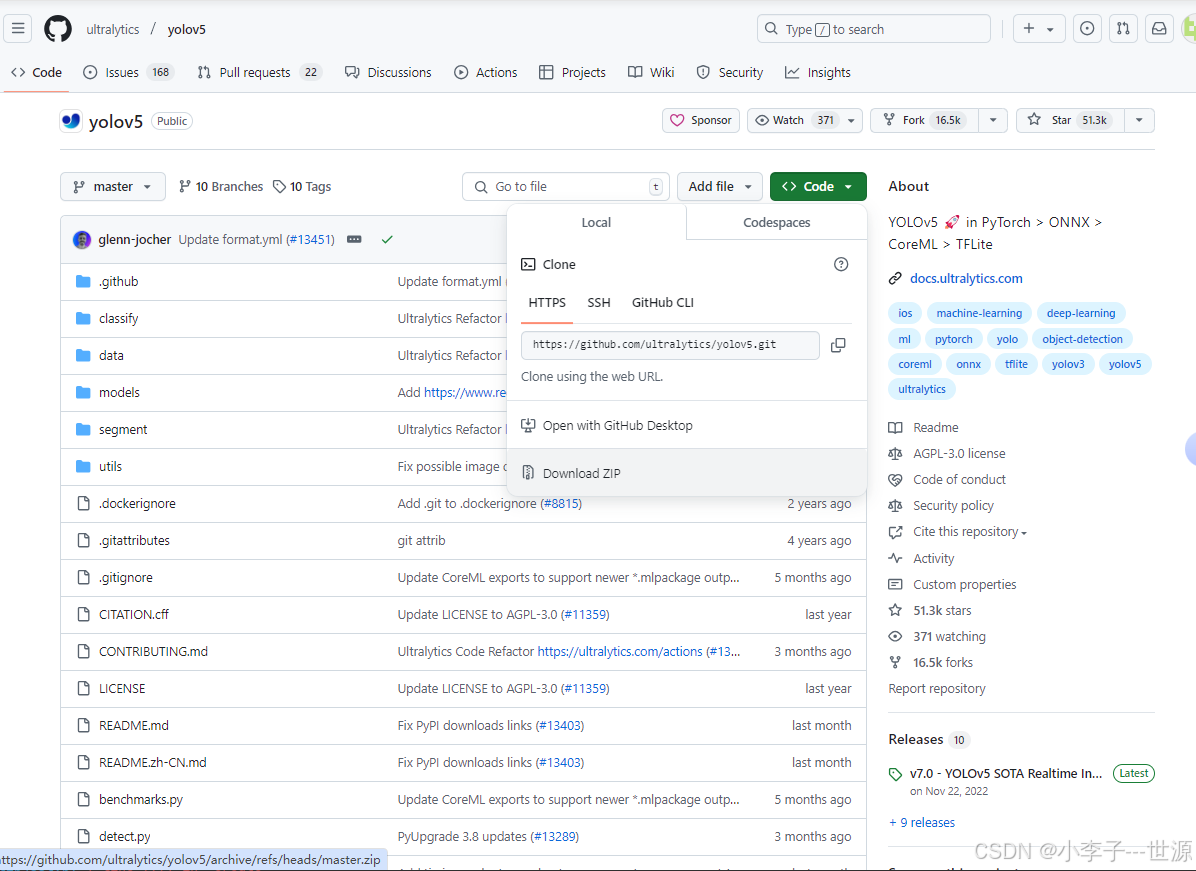Click Download ZIP

pos(686,473)
